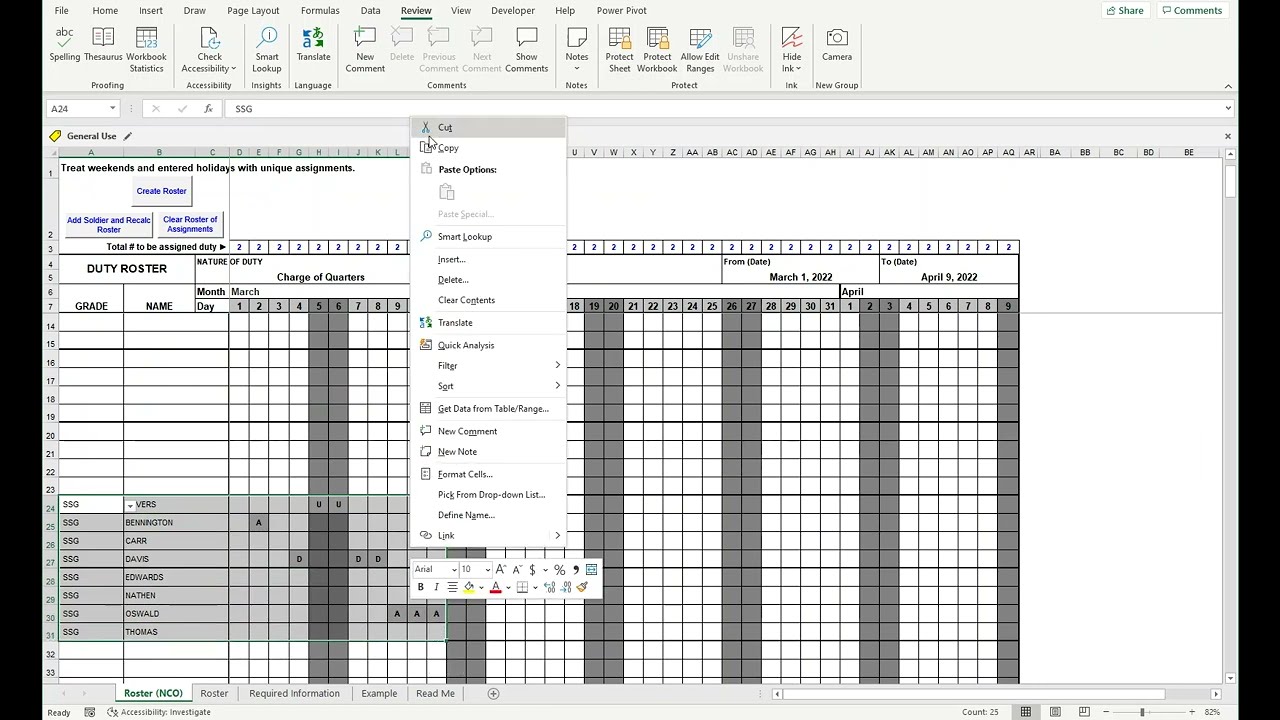Open the Formulas ribbon tab
Image resolution: width=1280 pixels, height=720 pixels.
(320, 10)
